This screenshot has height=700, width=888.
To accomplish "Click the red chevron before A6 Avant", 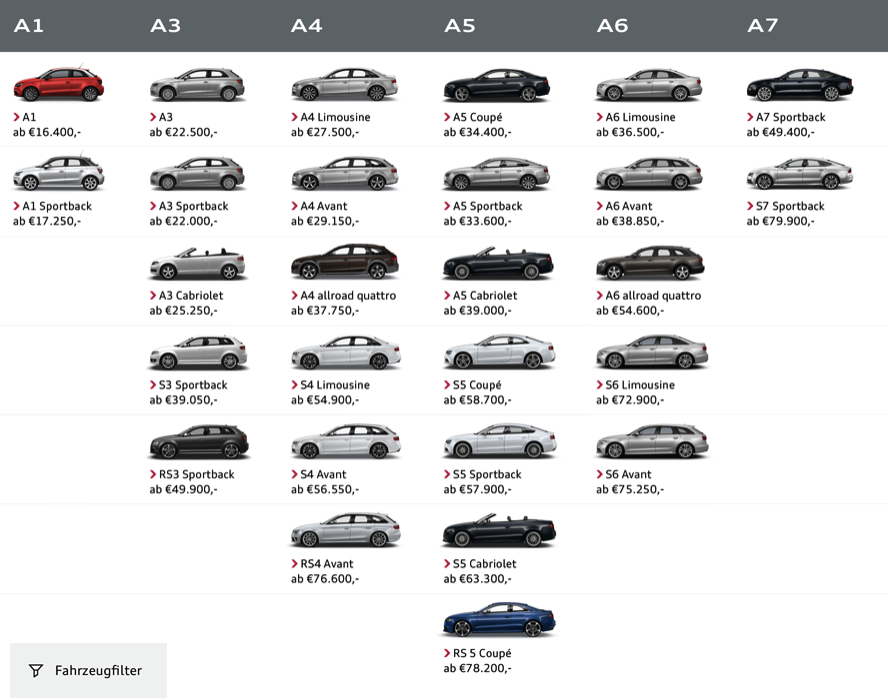I will (x=599, y=206).
